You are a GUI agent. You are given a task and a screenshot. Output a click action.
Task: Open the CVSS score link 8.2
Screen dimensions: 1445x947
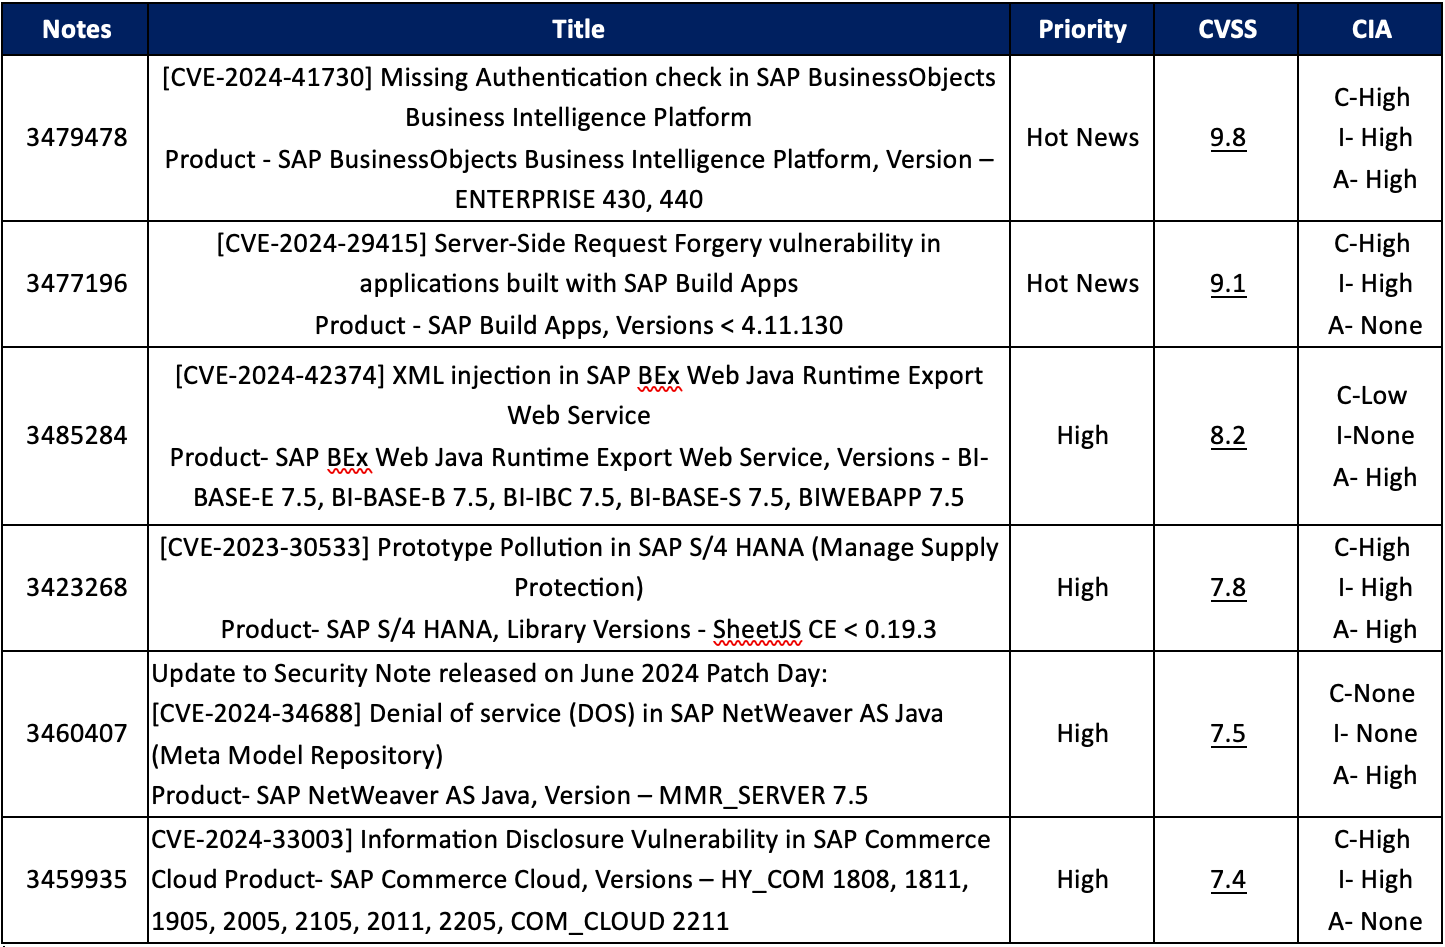click(1227, 436)
